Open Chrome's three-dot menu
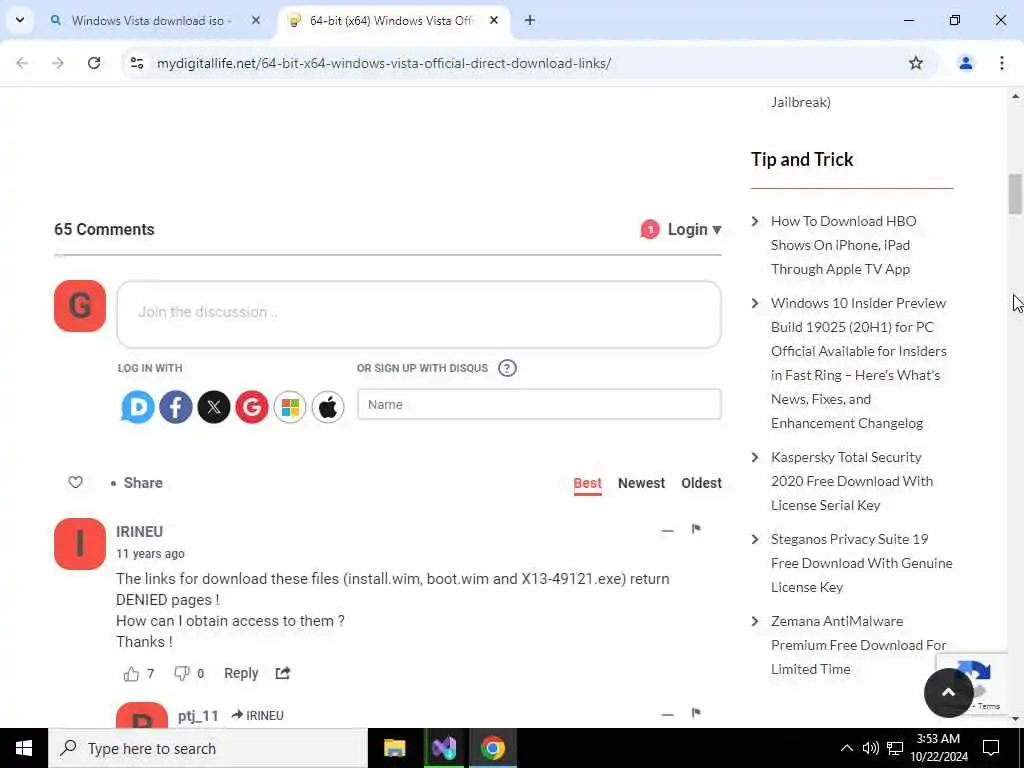This screenshot has height=768, width=1024. click(1002, 63)
